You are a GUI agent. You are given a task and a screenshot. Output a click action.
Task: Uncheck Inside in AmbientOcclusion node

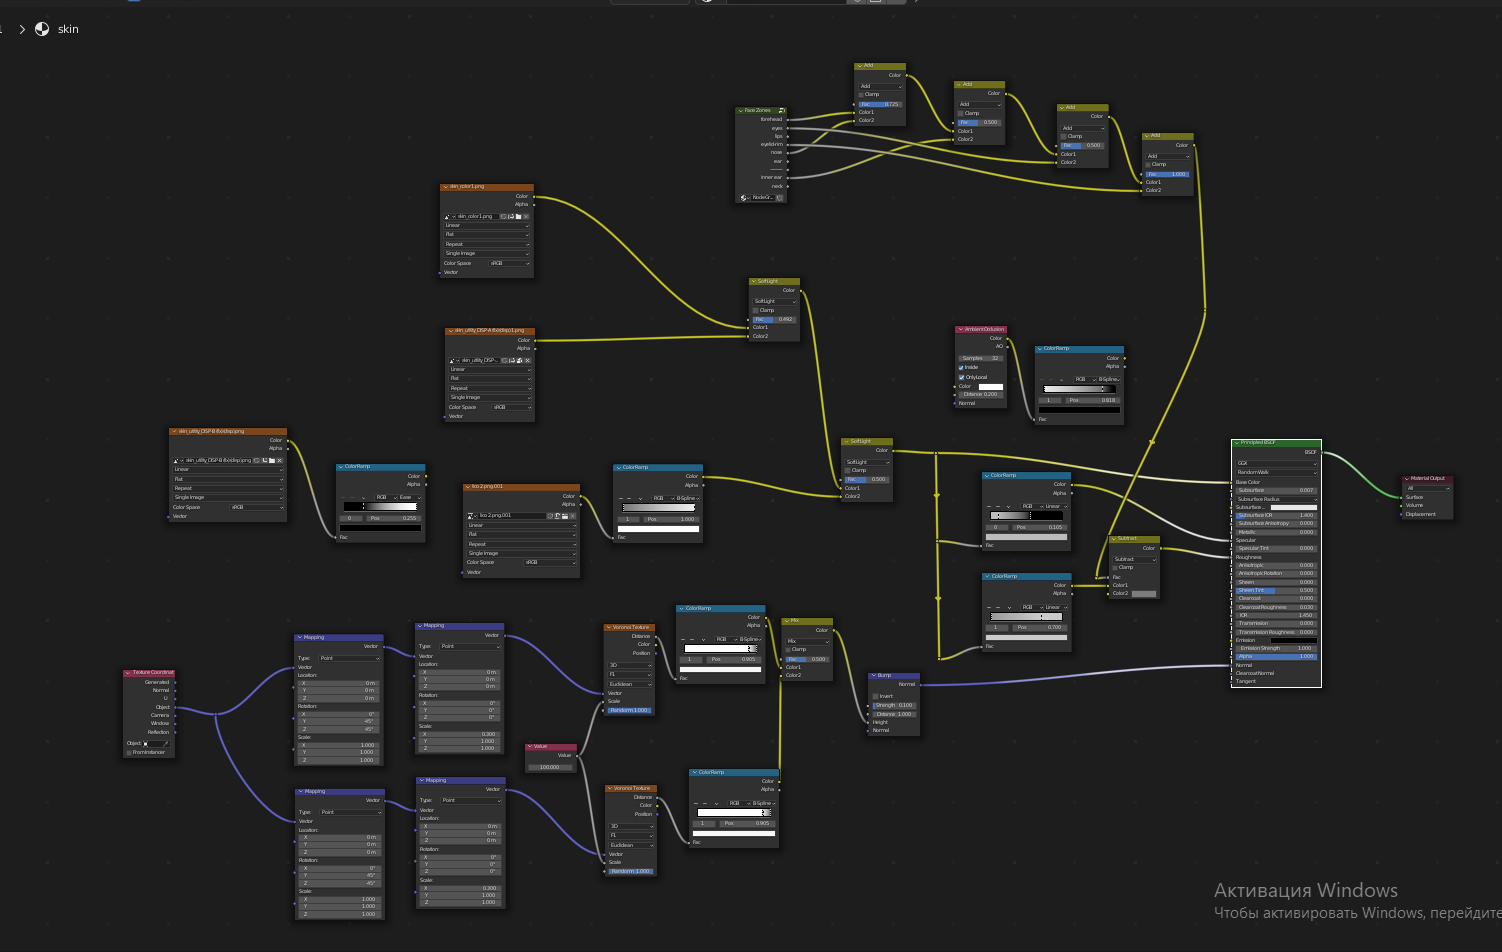click(961, 367)
